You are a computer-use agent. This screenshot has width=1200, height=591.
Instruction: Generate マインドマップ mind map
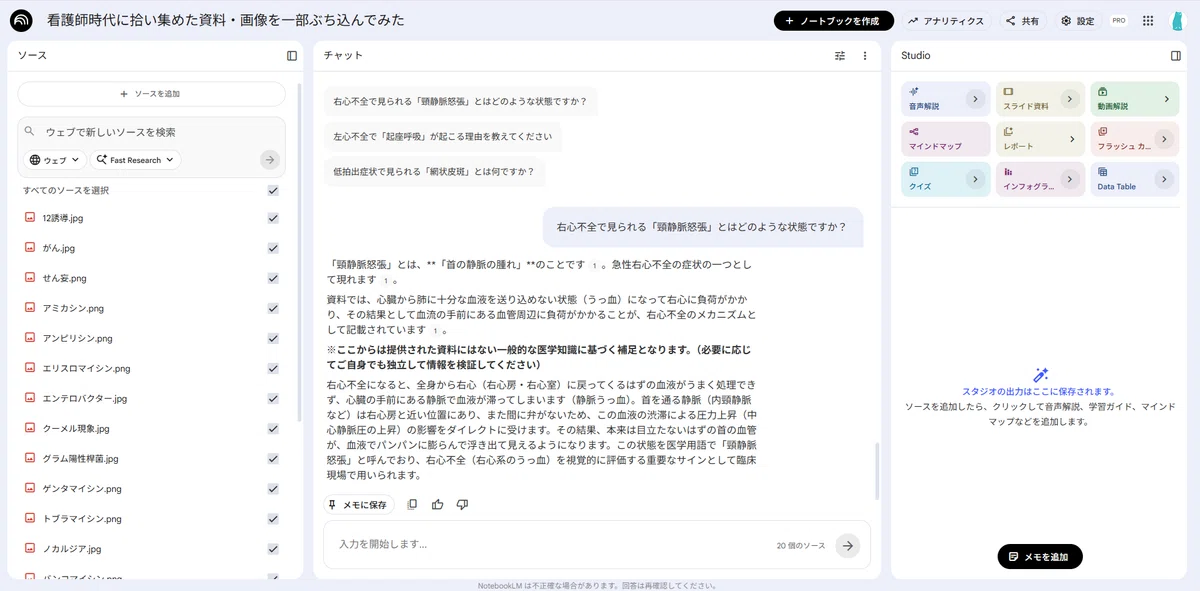[x=945, y=139]
